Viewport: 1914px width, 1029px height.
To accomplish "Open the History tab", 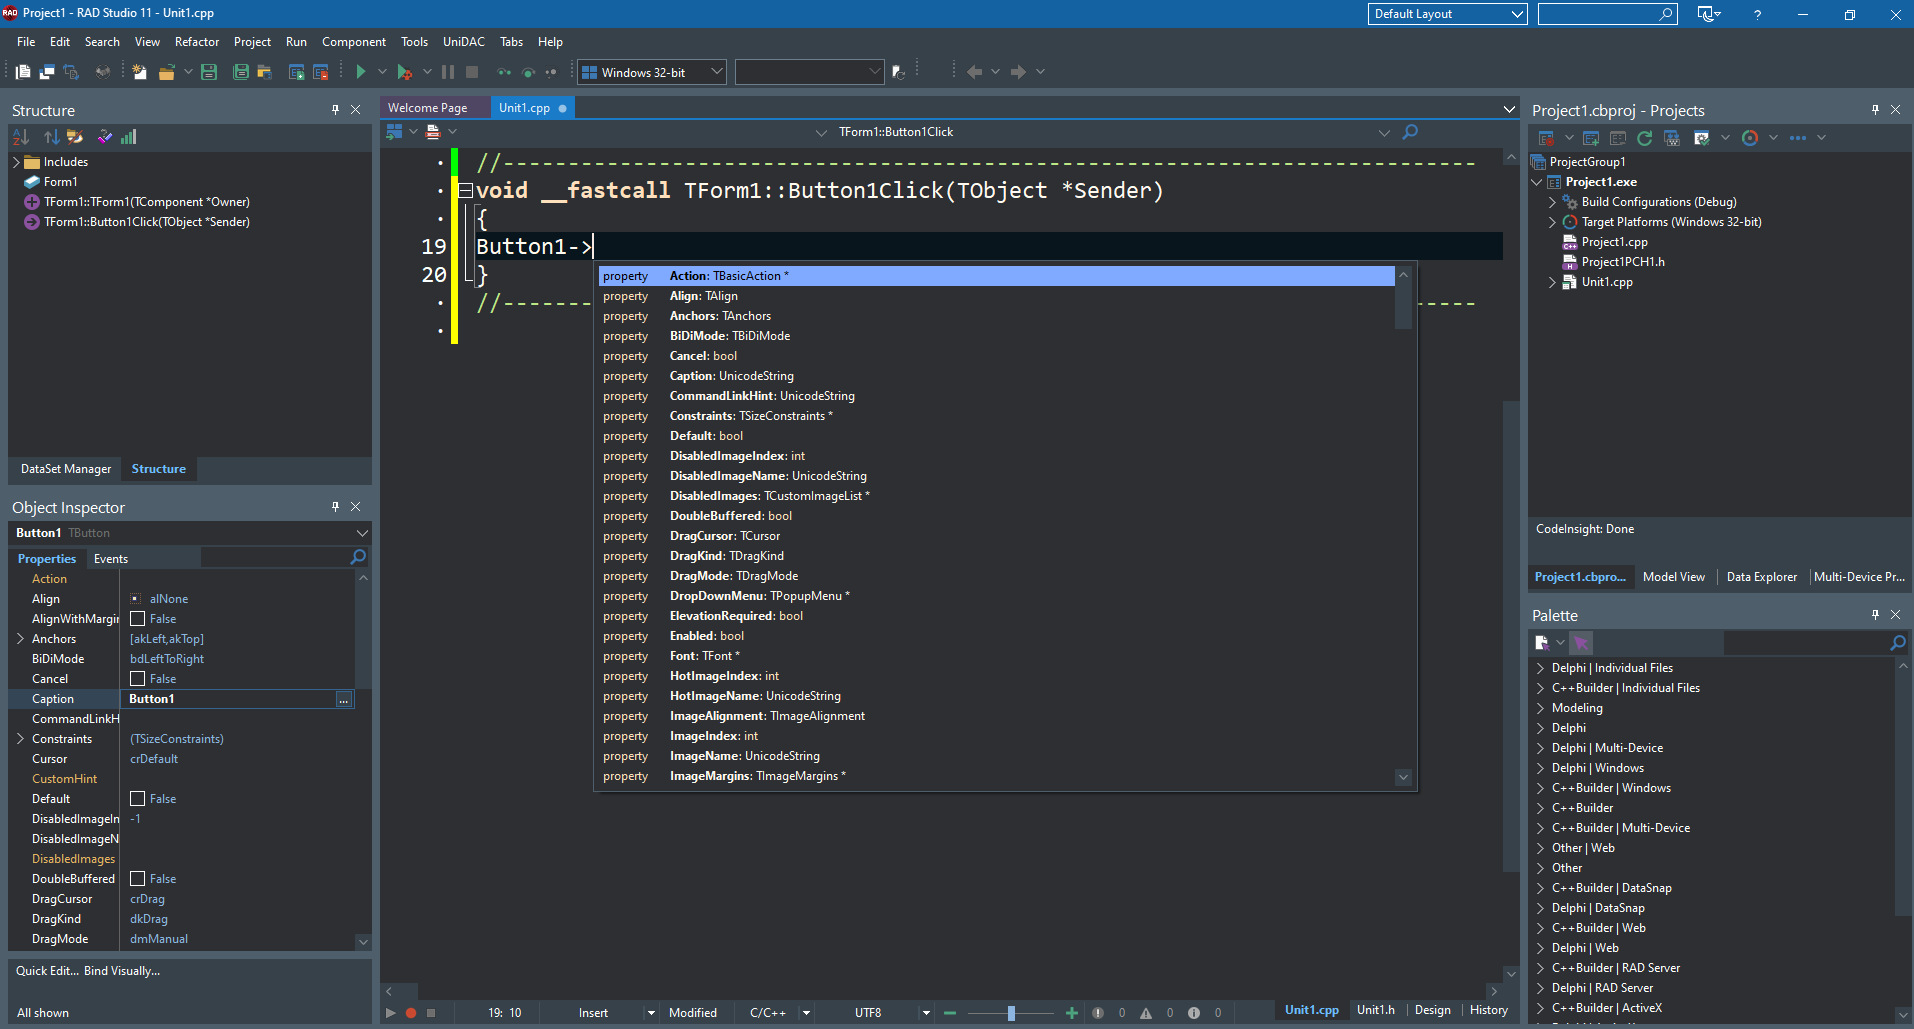I will pyautogui.click(x=1489, y=1010).
